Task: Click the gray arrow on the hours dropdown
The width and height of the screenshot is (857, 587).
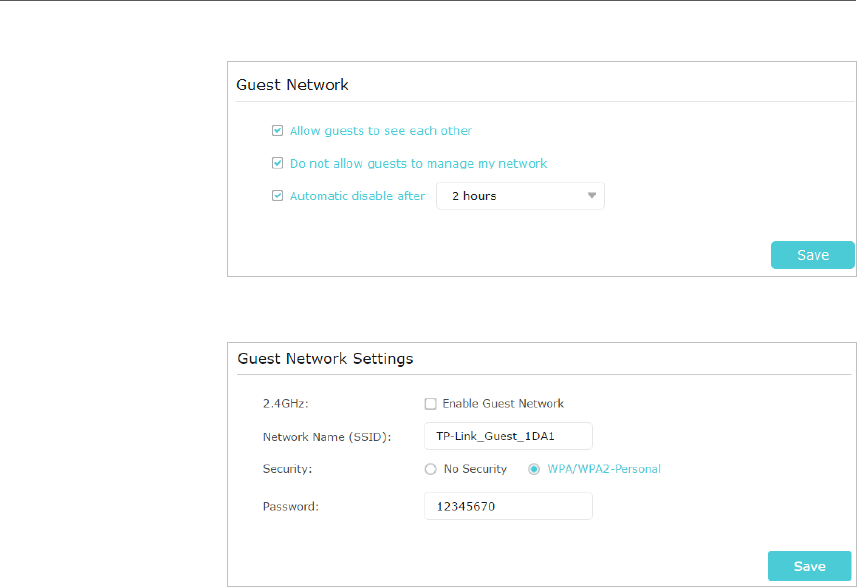Action: coord(591,196)
